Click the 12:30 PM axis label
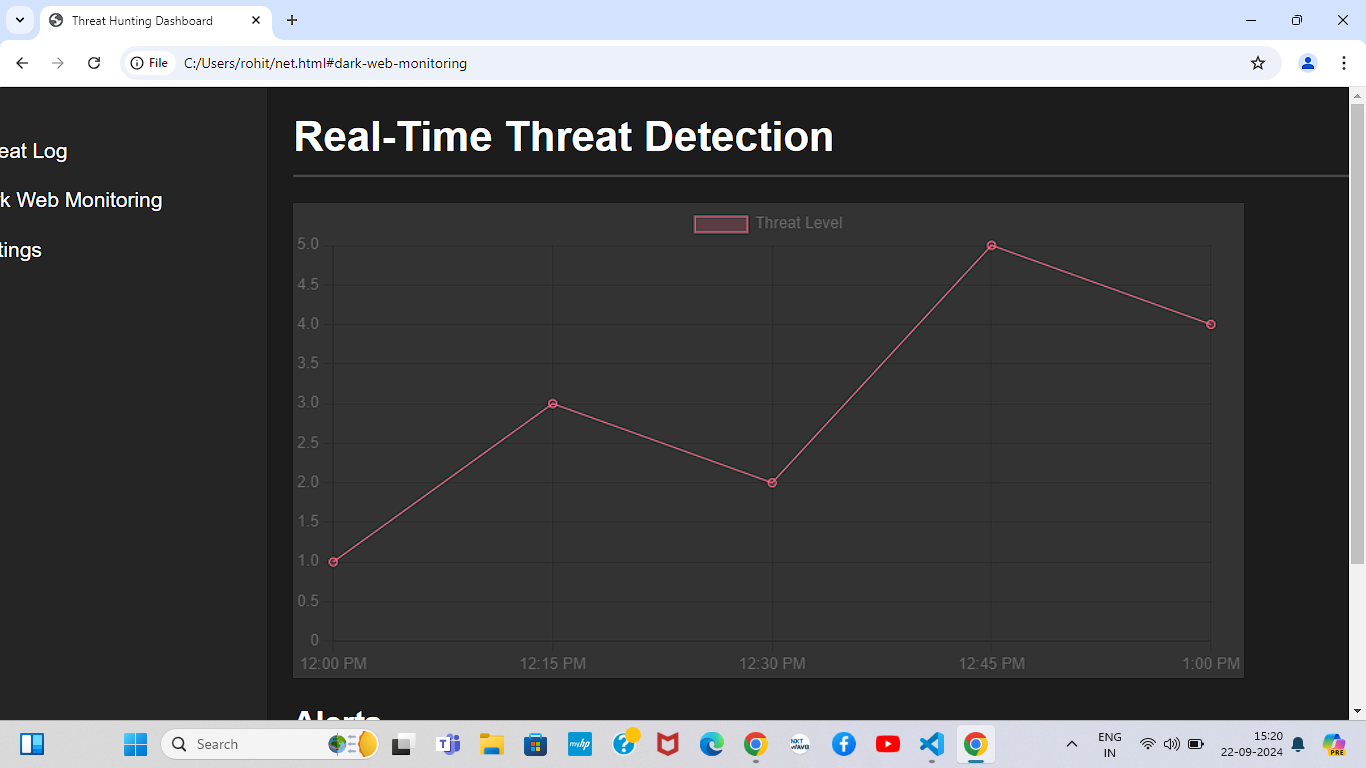Image resolution: width=1366 pixels, height=768 pixels. pyautogui.click(x=772, y=664)
